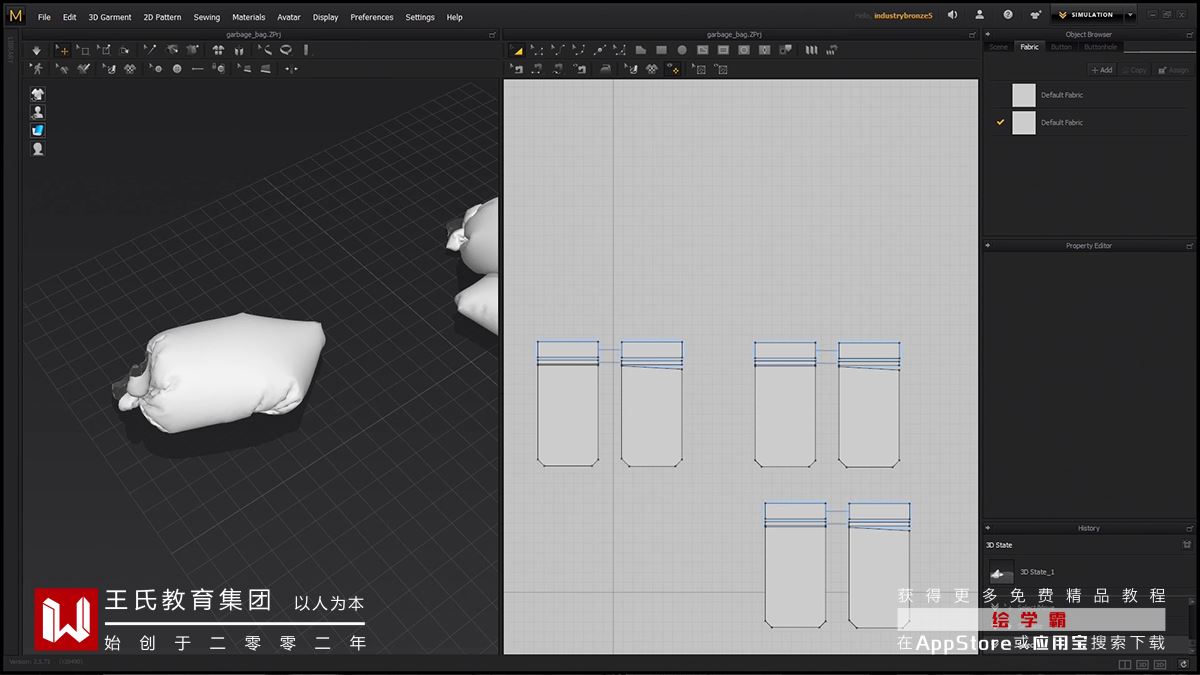
Task: Toggle avatar display icon in 3D view
Action: click(x=38, y=112)
